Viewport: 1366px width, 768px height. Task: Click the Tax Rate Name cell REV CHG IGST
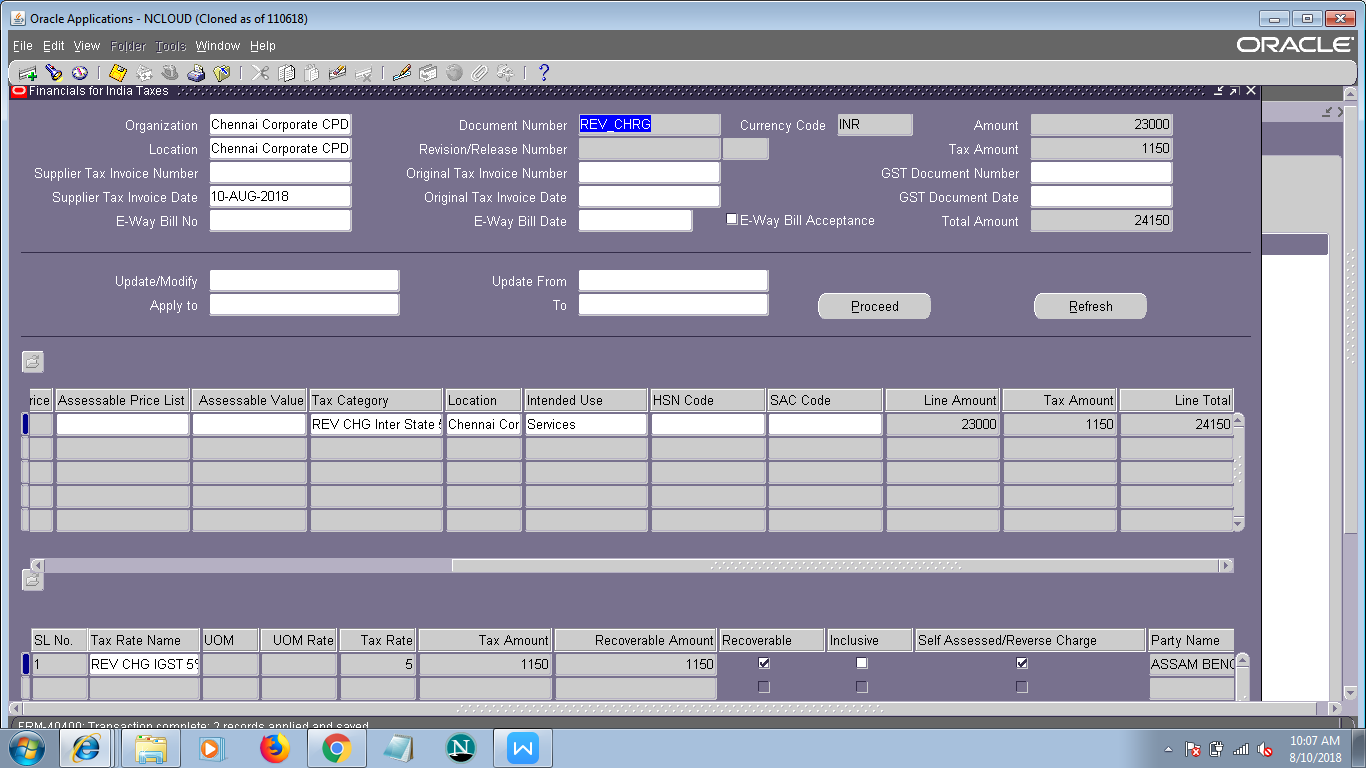(x=145, y=664)
